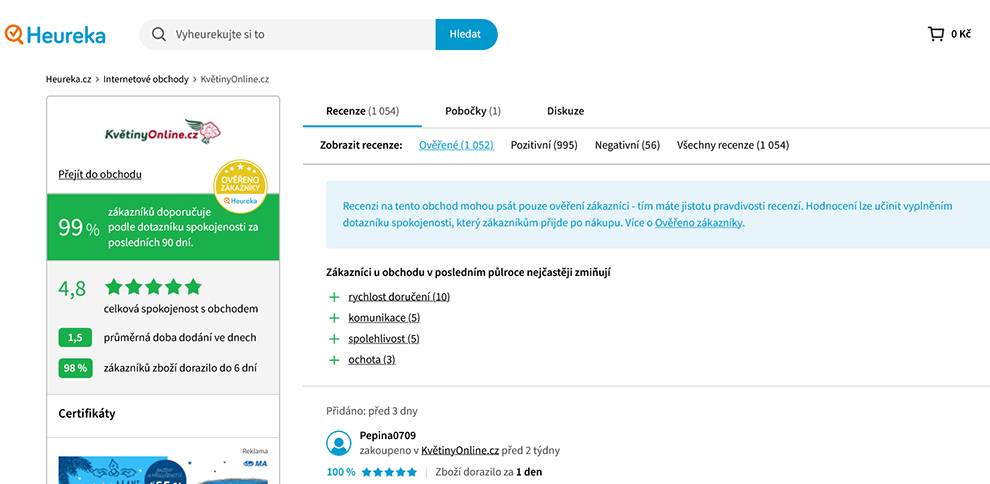
Task: Click the Ověřeno zákazníky gold badge
Action: tap(240, 186)
